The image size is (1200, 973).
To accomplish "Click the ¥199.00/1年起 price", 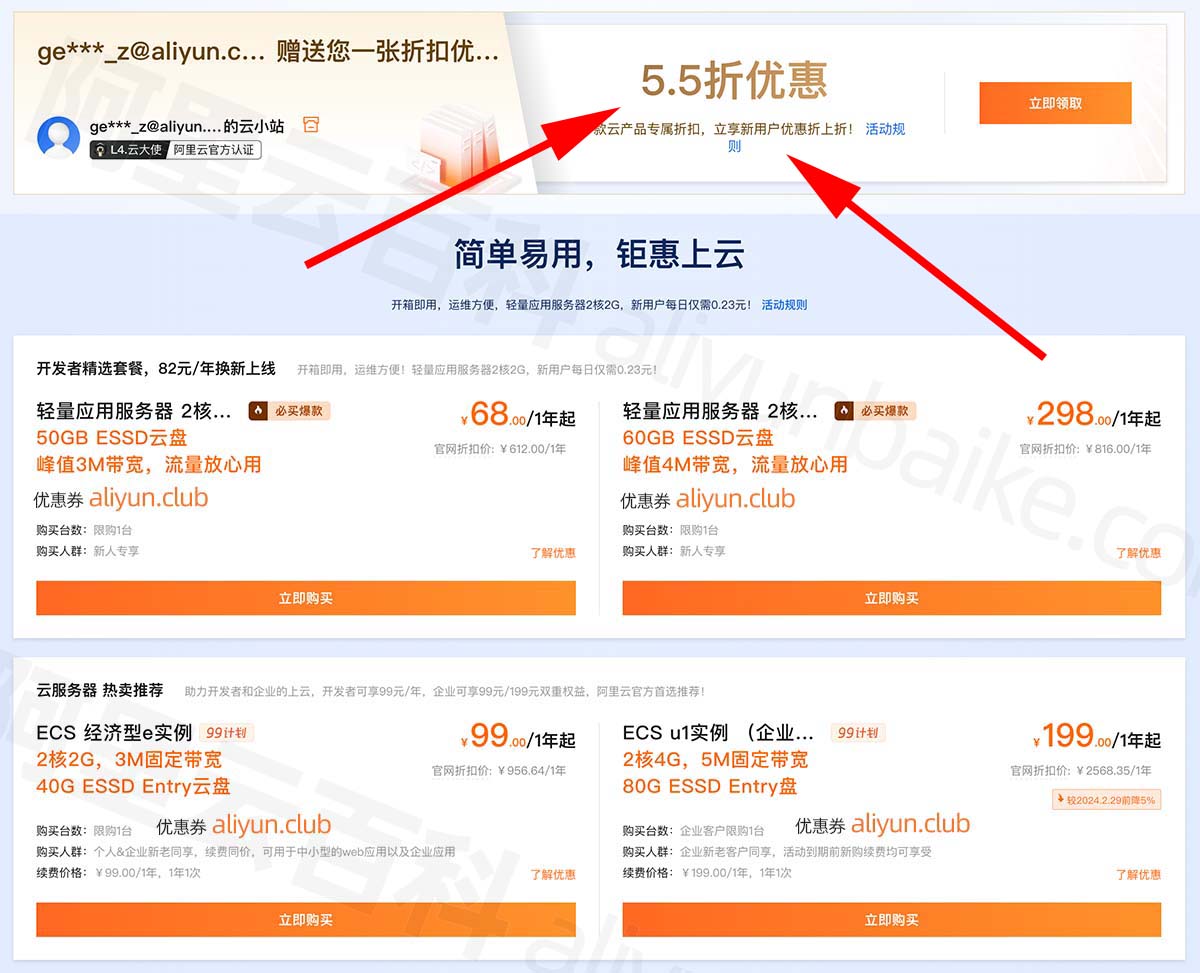I will pyautogui.click(x=1097, y=737).
